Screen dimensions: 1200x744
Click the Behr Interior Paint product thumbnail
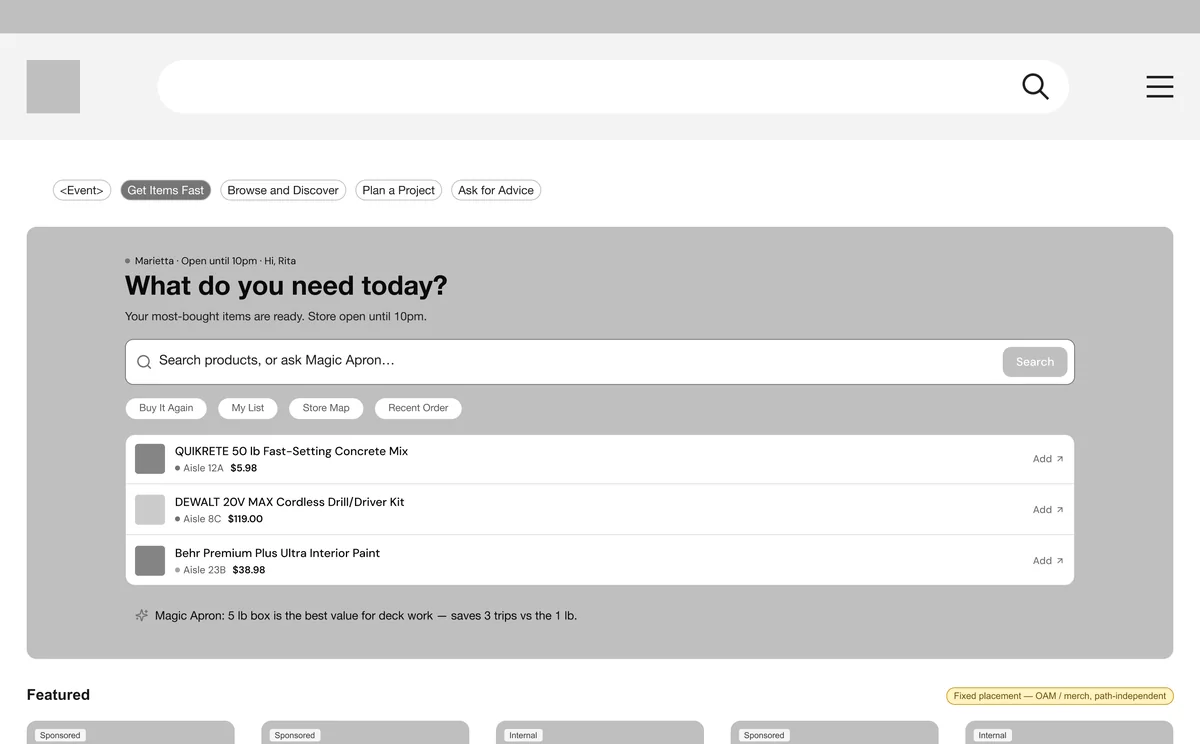pyautogui.click(x=150, y=561)
